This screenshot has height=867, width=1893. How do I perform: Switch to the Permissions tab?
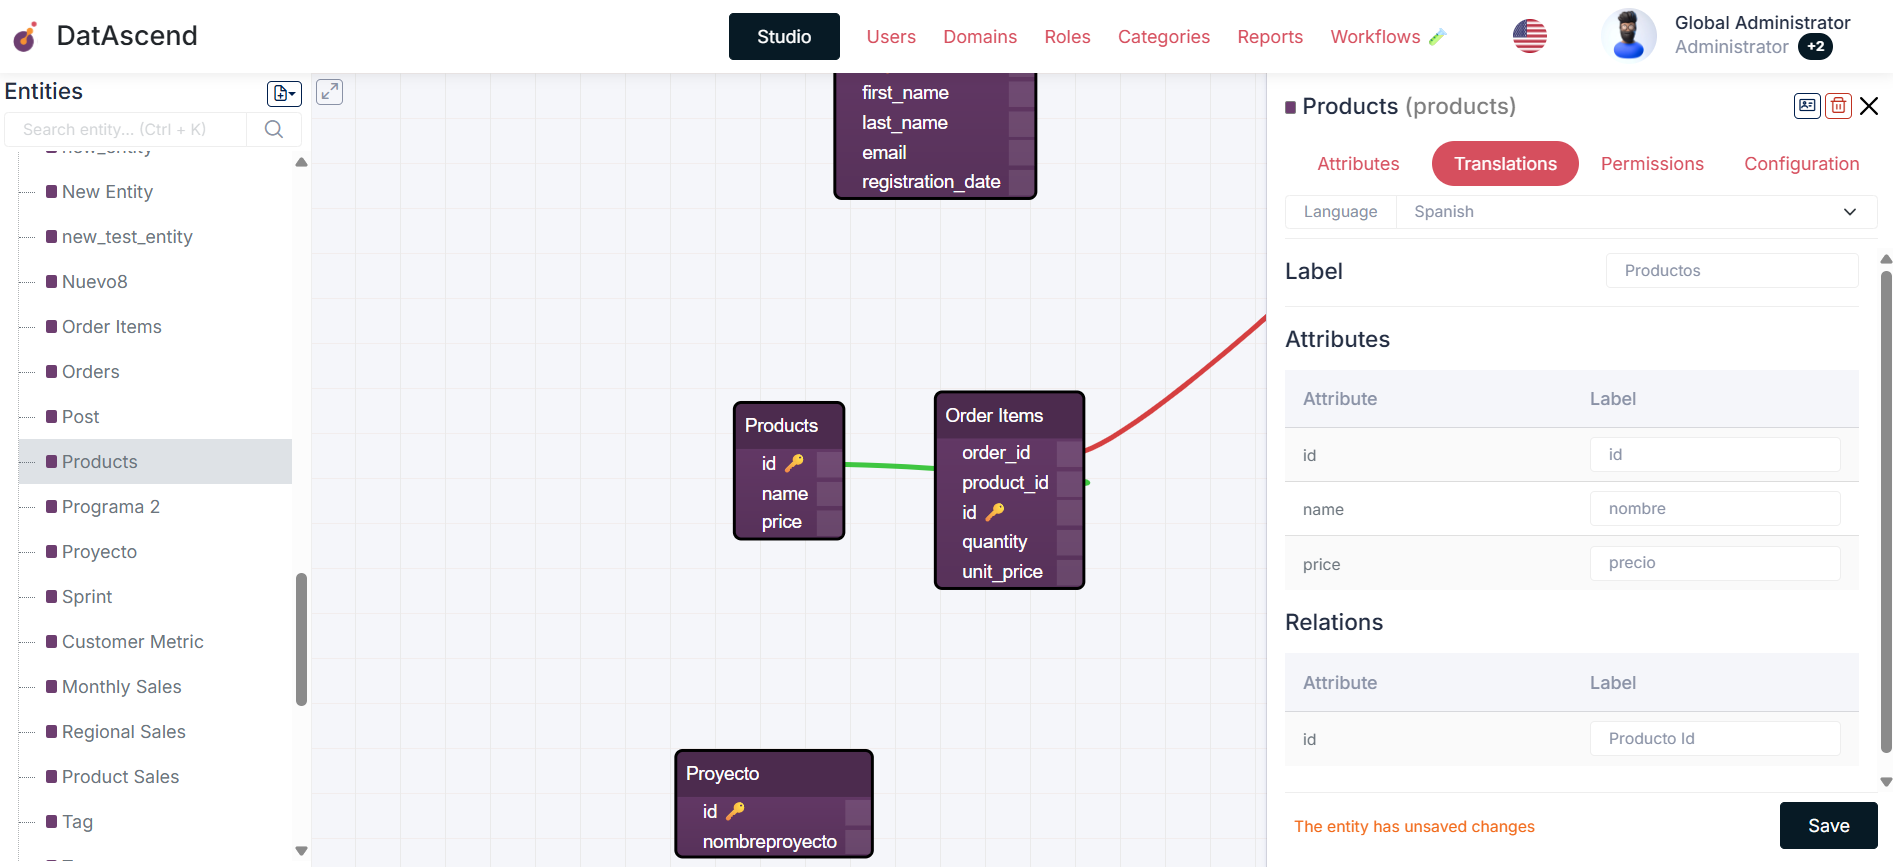(1651, 164)
